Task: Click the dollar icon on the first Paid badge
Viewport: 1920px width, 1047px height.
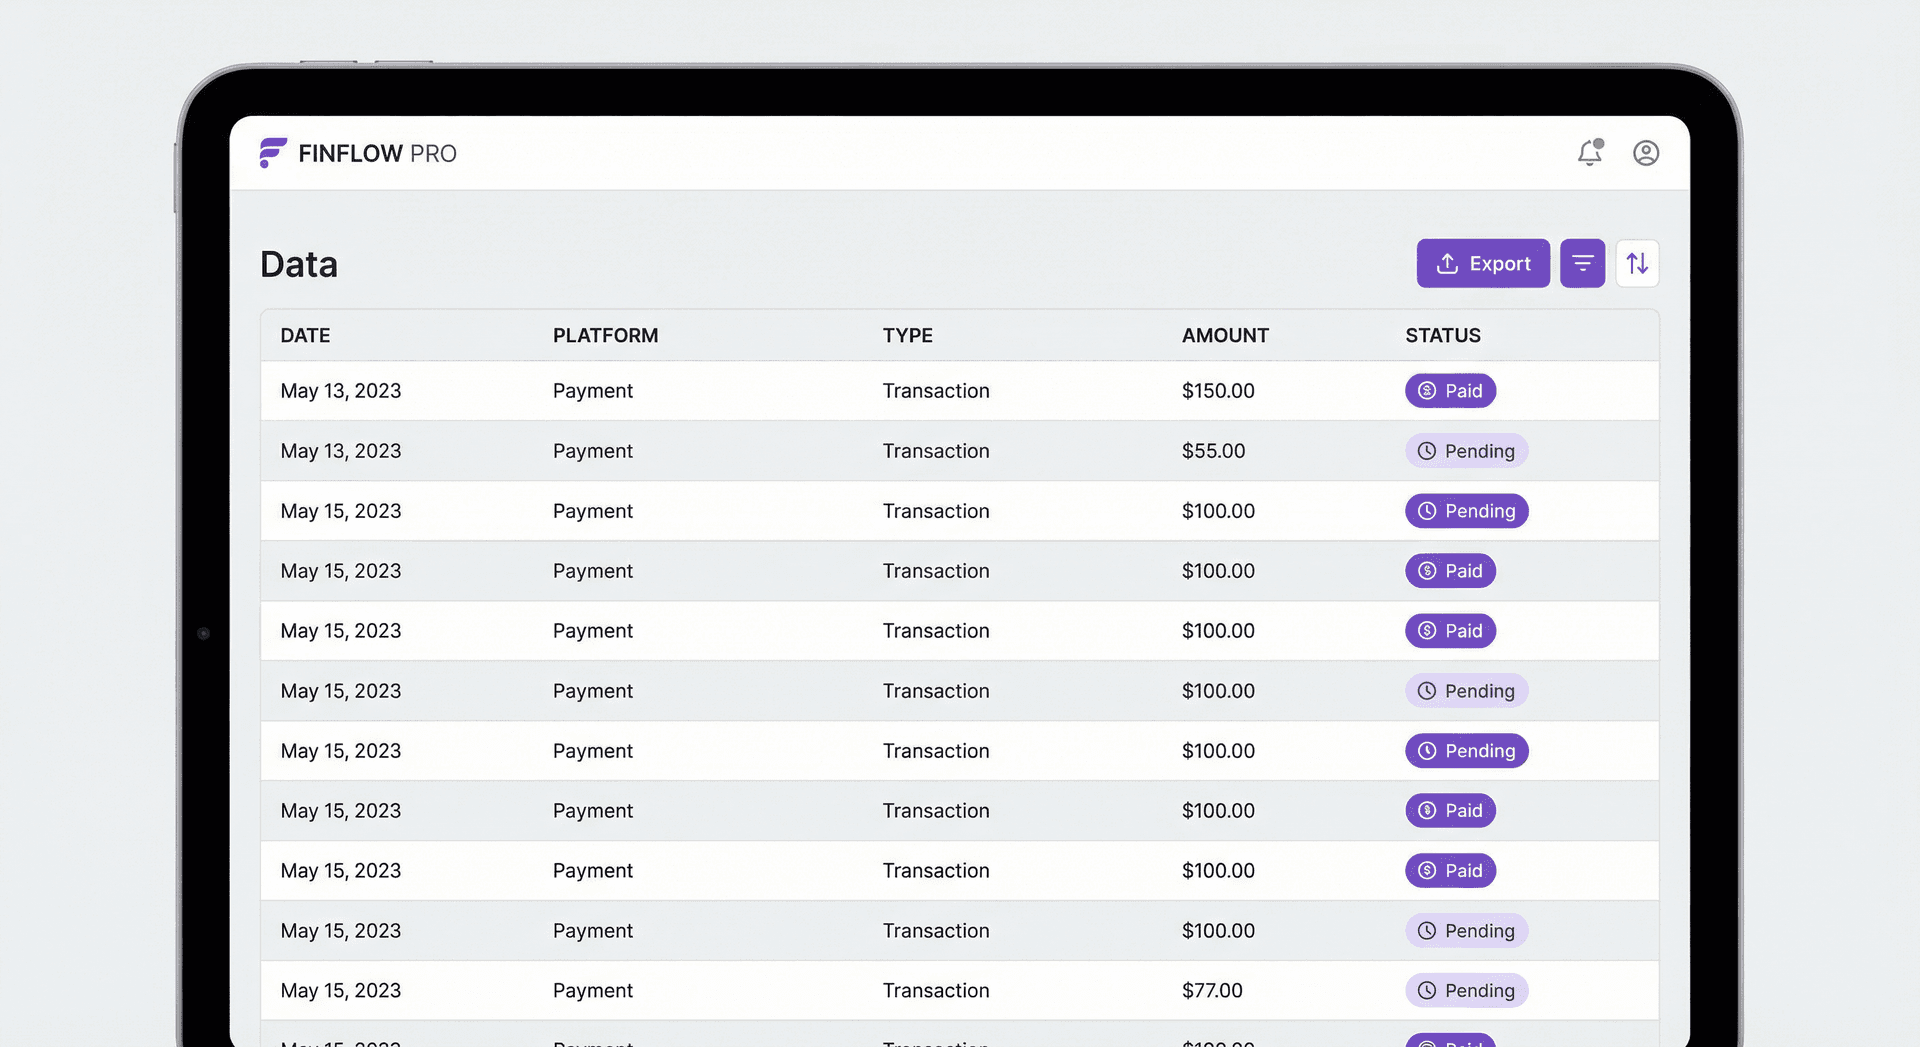Action: pos(1427,391)
